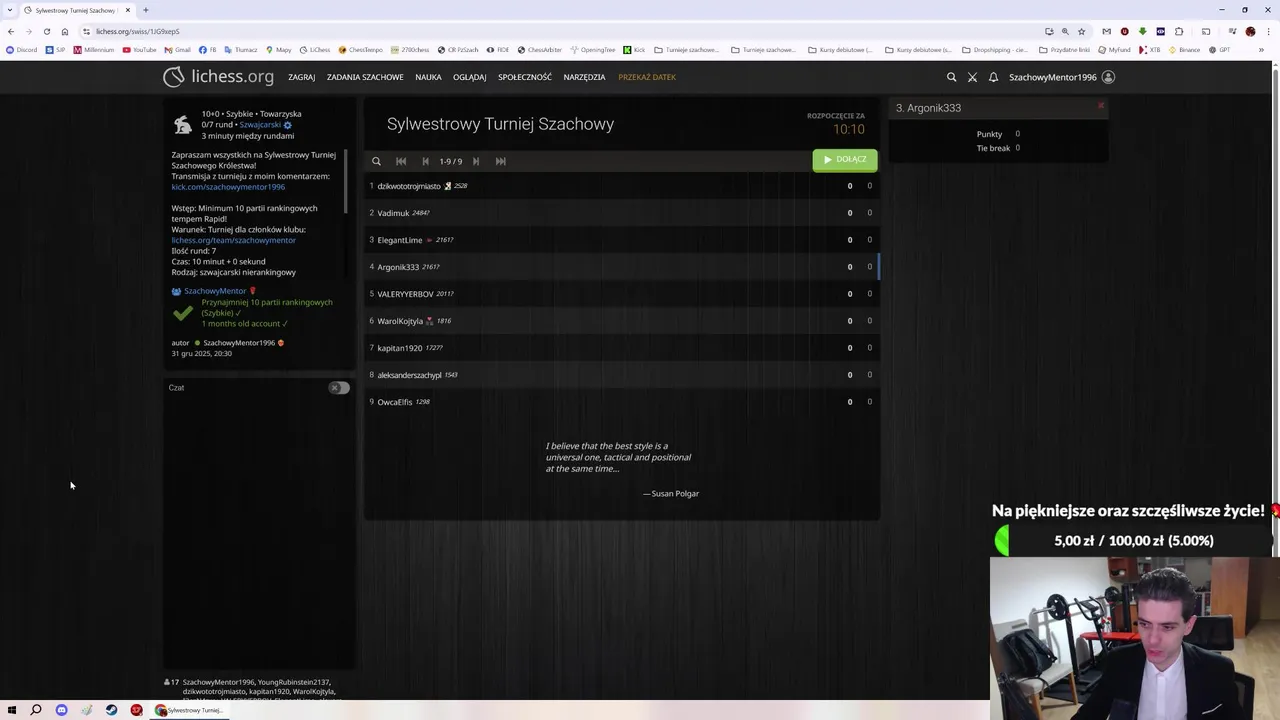The width and height of the screenshot is (1280, 720).
Task: Open Windows taskbar search
Action: (36, 710)
